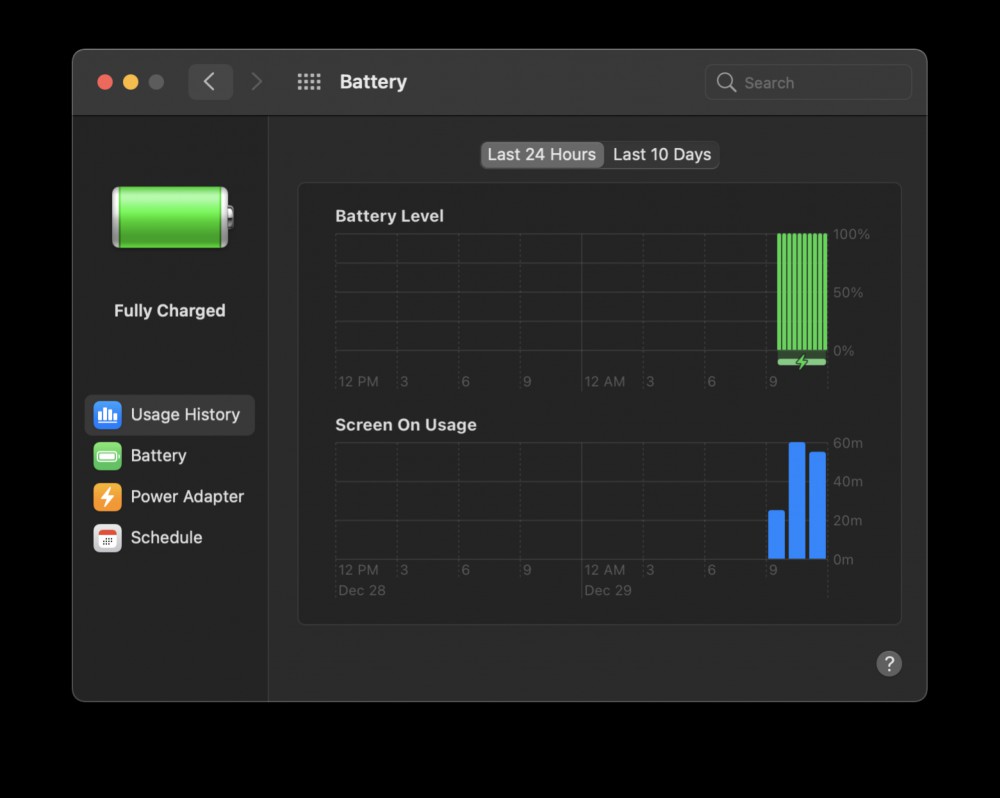The image size is (1000, 798).
Task: Click the Screen On Usage heading
Action: 406,425
